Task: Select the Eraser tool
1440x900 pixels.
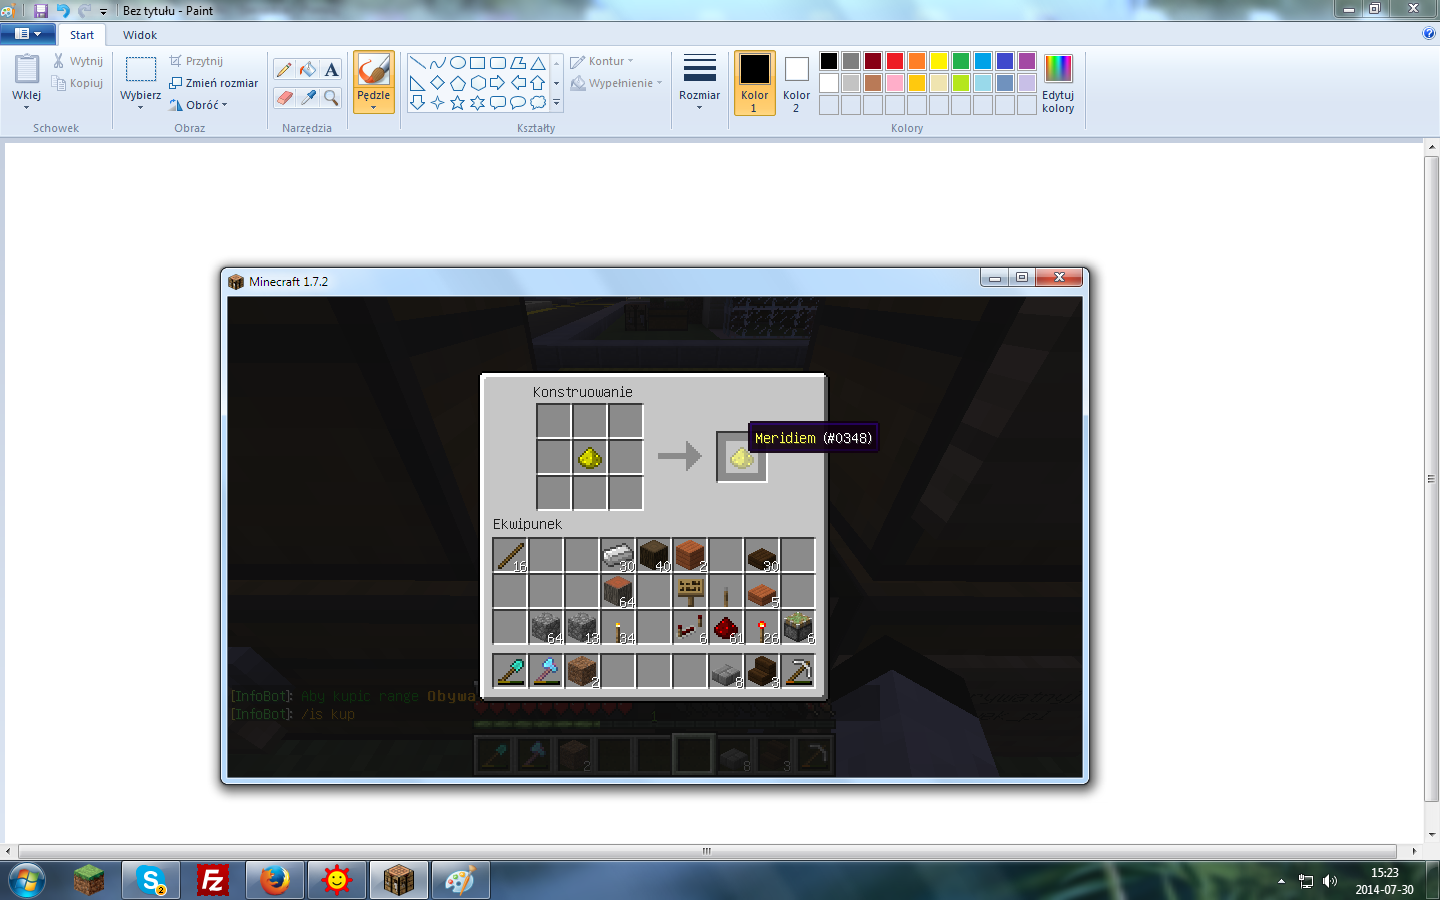Action: (x=284, y=98)
